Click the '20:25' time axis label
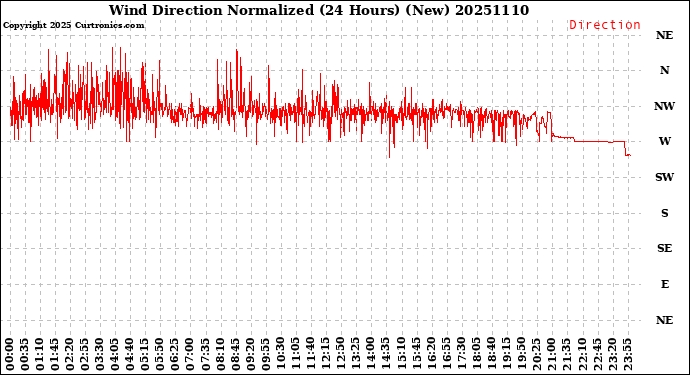 tap(536, 354)
